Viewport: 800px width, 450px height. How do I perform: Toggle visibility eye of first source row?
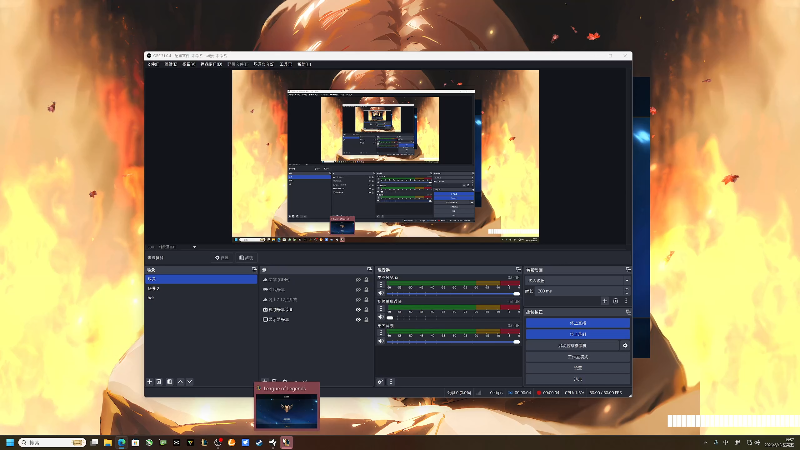pyautogui.click(x=358, y=280)
